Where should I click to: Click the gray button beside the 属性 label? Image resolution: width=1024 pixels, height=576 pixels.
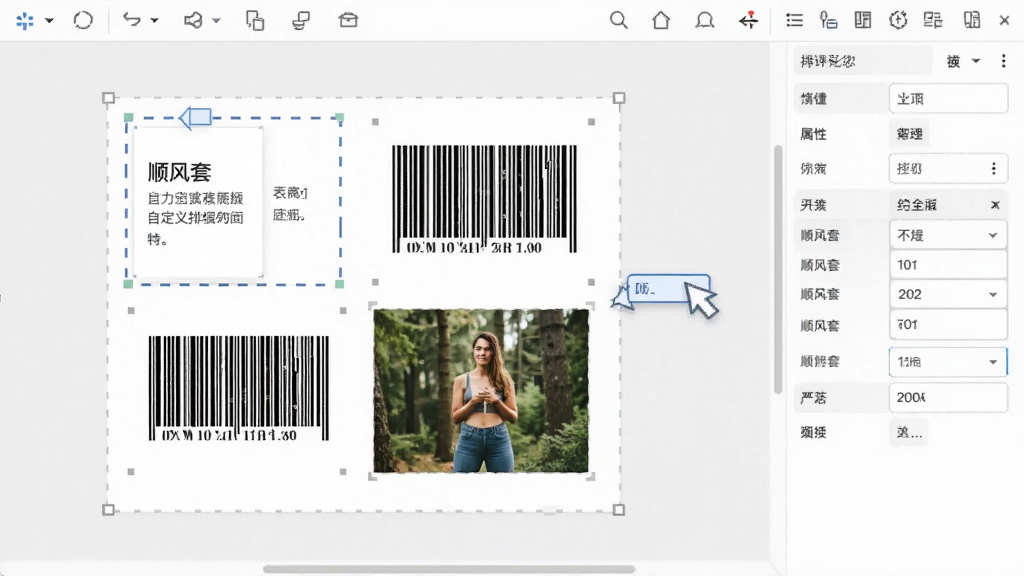pyautogui.click(x=909, y=134)
